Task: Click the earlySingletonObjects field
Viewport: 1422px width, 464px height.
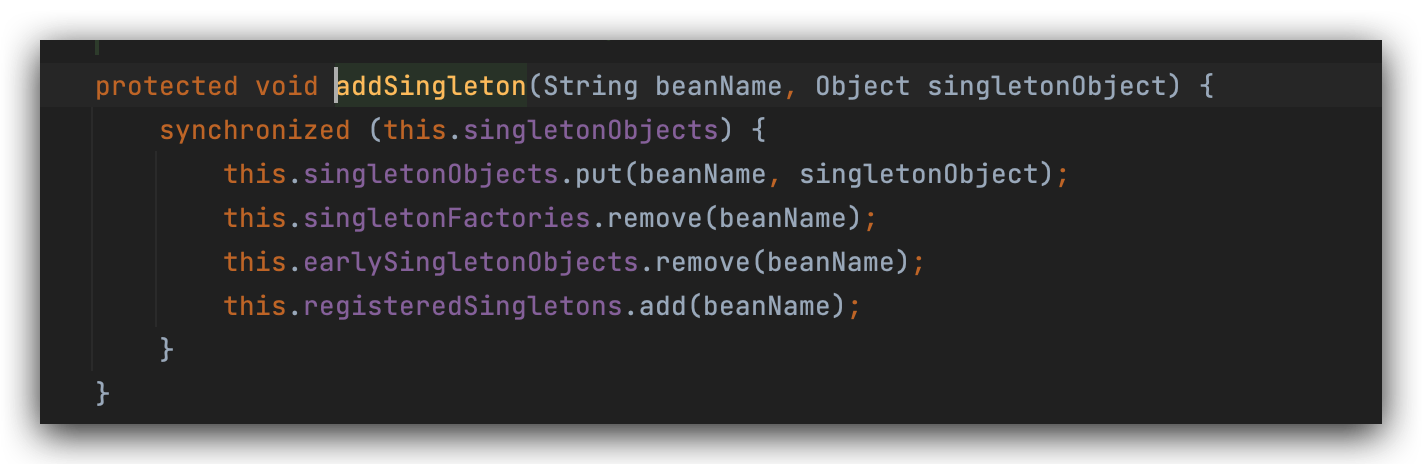Action: pyautogui.click(x=470, y=262)
